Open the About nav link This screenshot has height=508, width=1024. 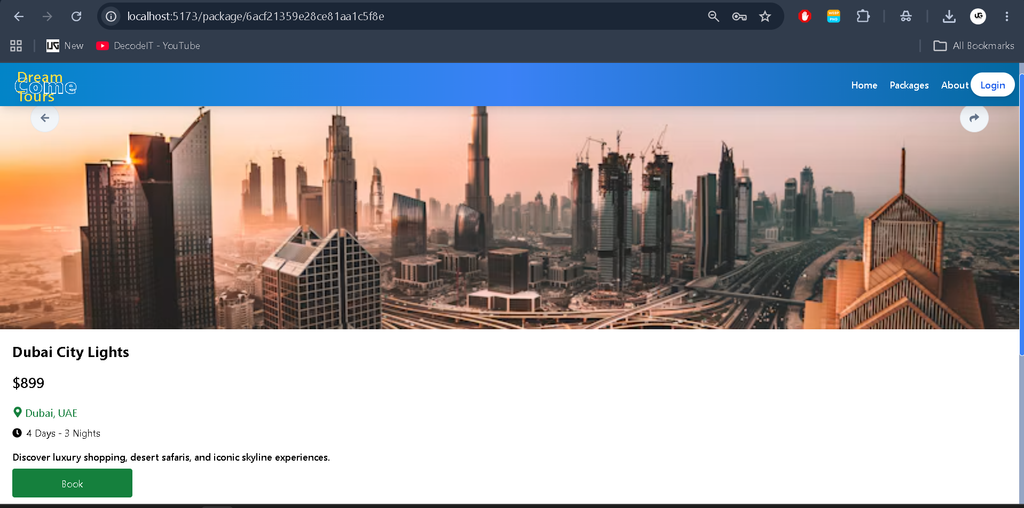[955, 86]
